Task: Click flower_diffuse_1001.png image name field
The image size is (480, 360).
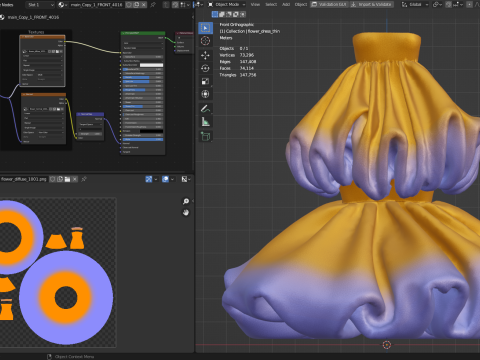Action: coord(24,179)
